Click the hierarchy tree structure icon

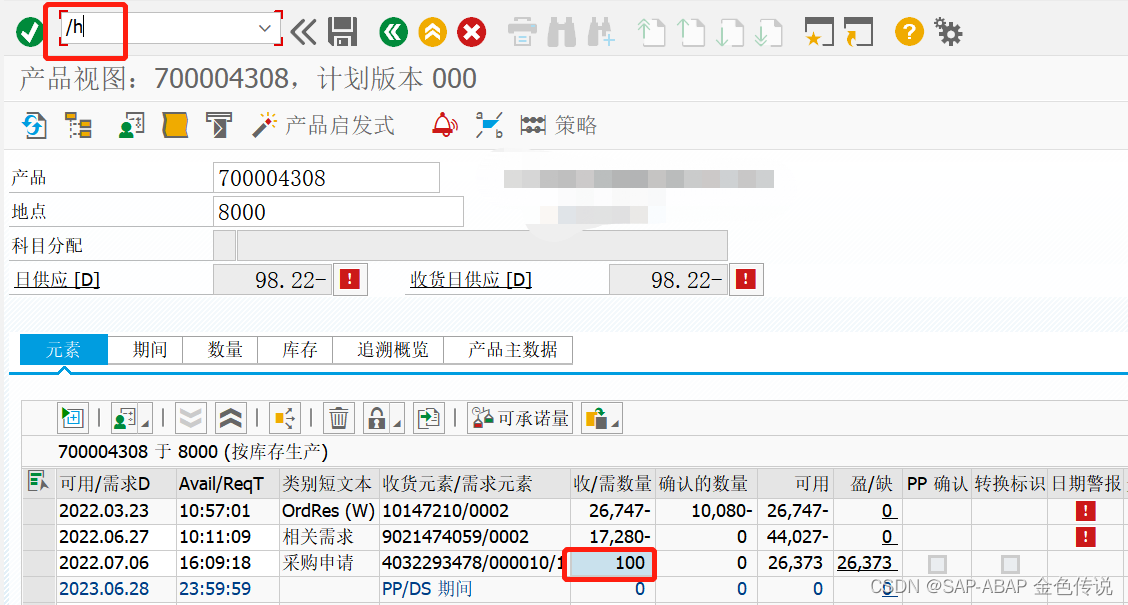point(78,125)
